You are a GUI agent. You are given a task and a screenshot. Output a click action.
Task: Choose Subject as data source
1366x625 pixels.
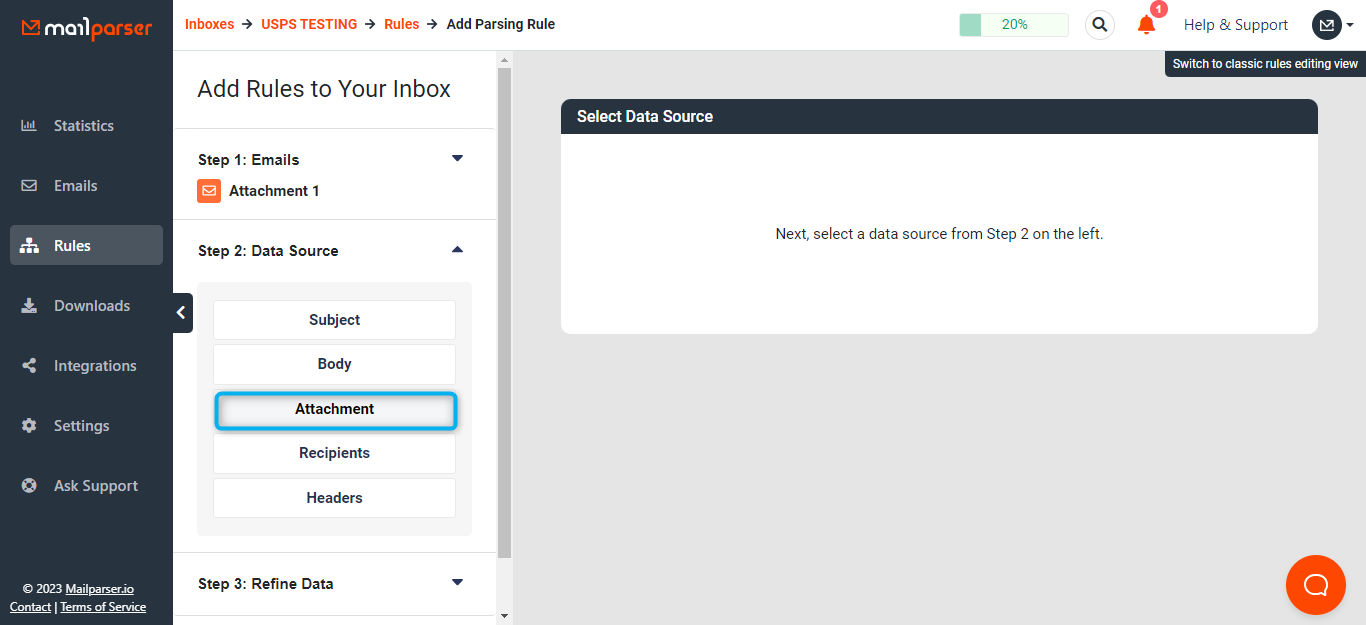[x=334, y=320]
